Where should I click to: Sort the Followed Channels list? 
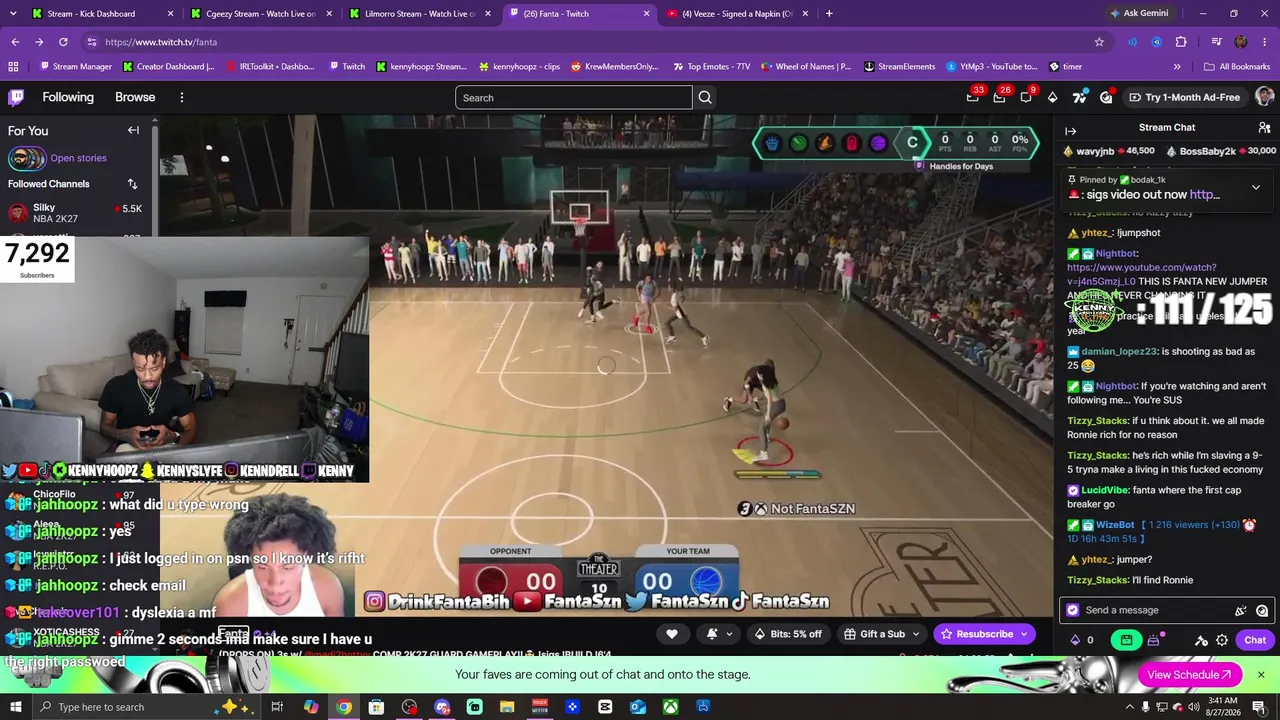pyautogui.click(x=132, y=184)
